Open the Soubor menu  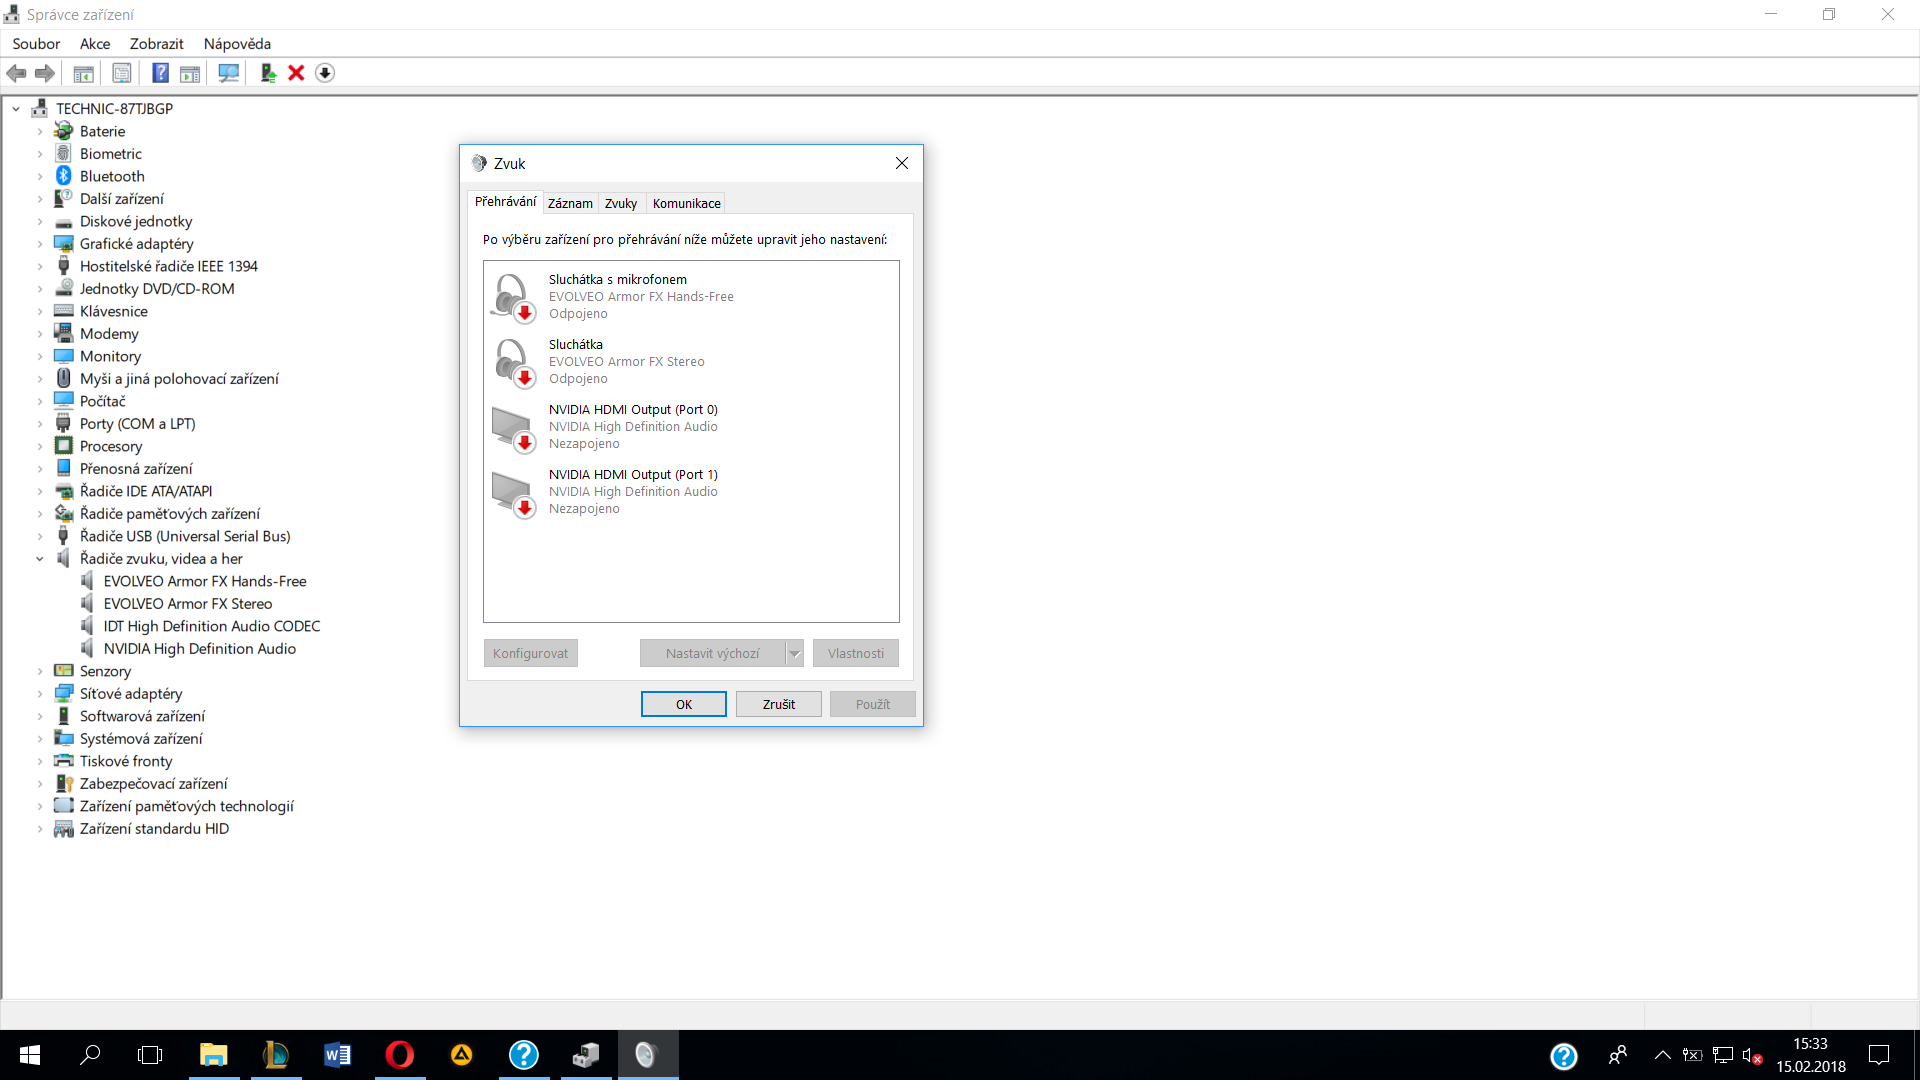click(x=36, y=44)
